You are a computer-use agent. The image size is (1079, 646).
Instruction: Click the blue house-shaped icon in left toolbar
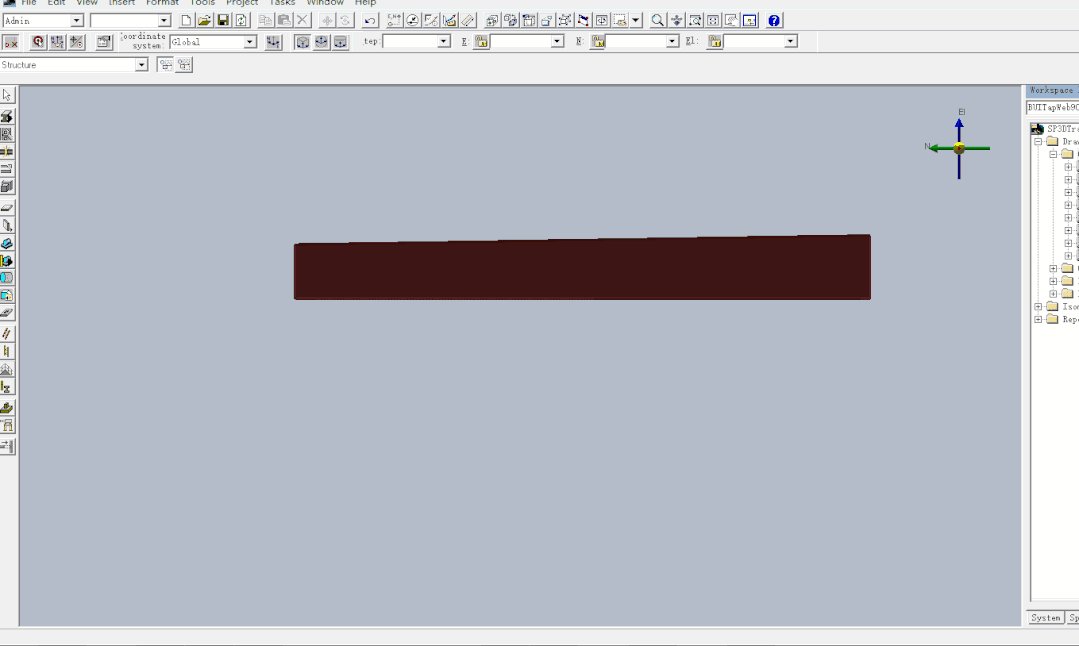tap(8, 295)
